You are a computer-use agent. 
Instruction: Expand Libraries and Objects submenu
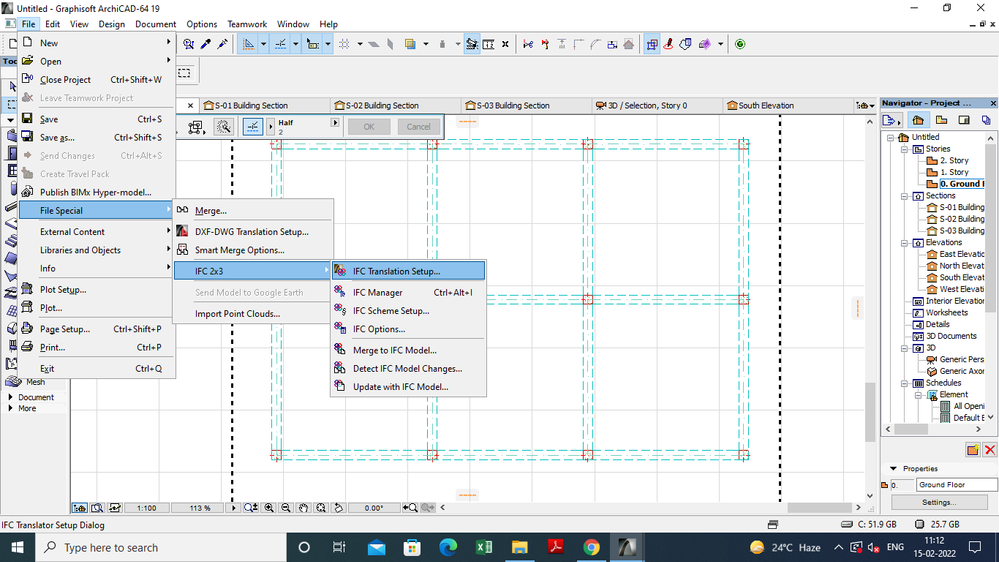point(97,250)
